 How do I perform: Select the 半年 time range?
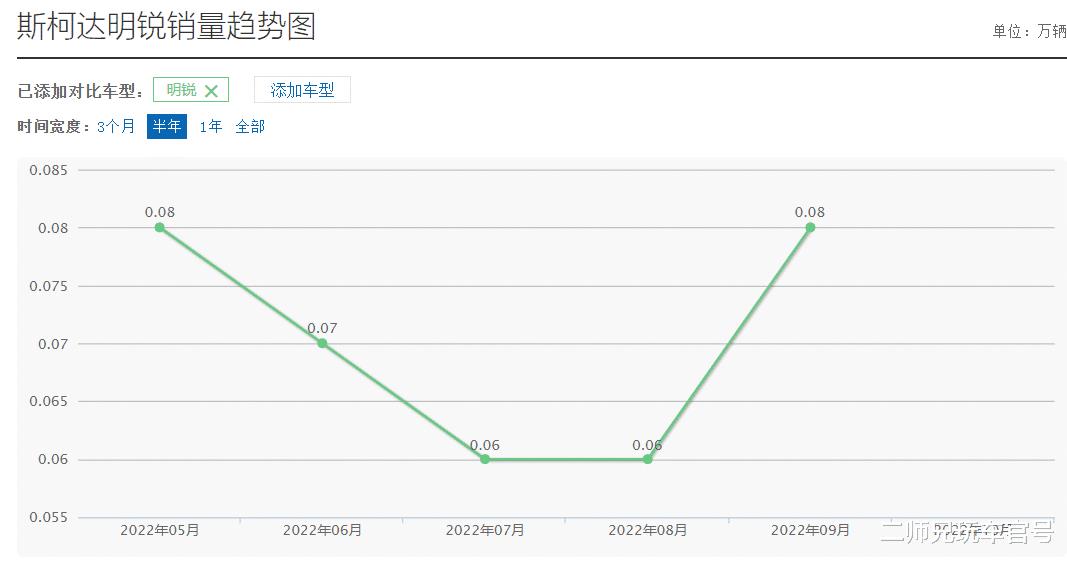tap(167, 127)
